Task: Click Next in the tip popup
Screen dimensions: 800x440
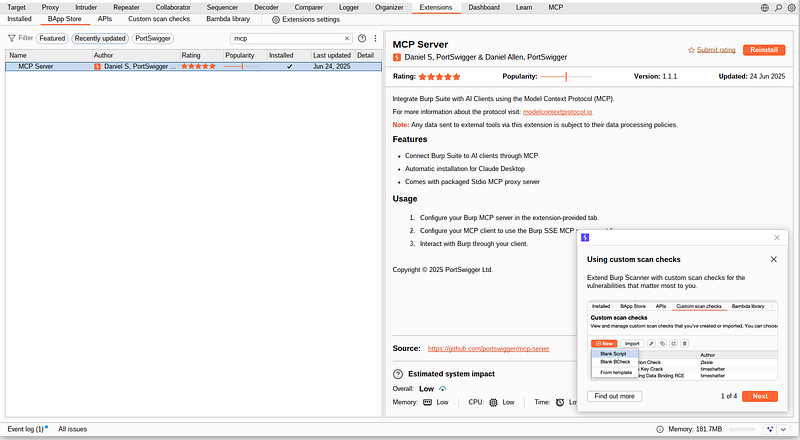Action: (760, 396)
